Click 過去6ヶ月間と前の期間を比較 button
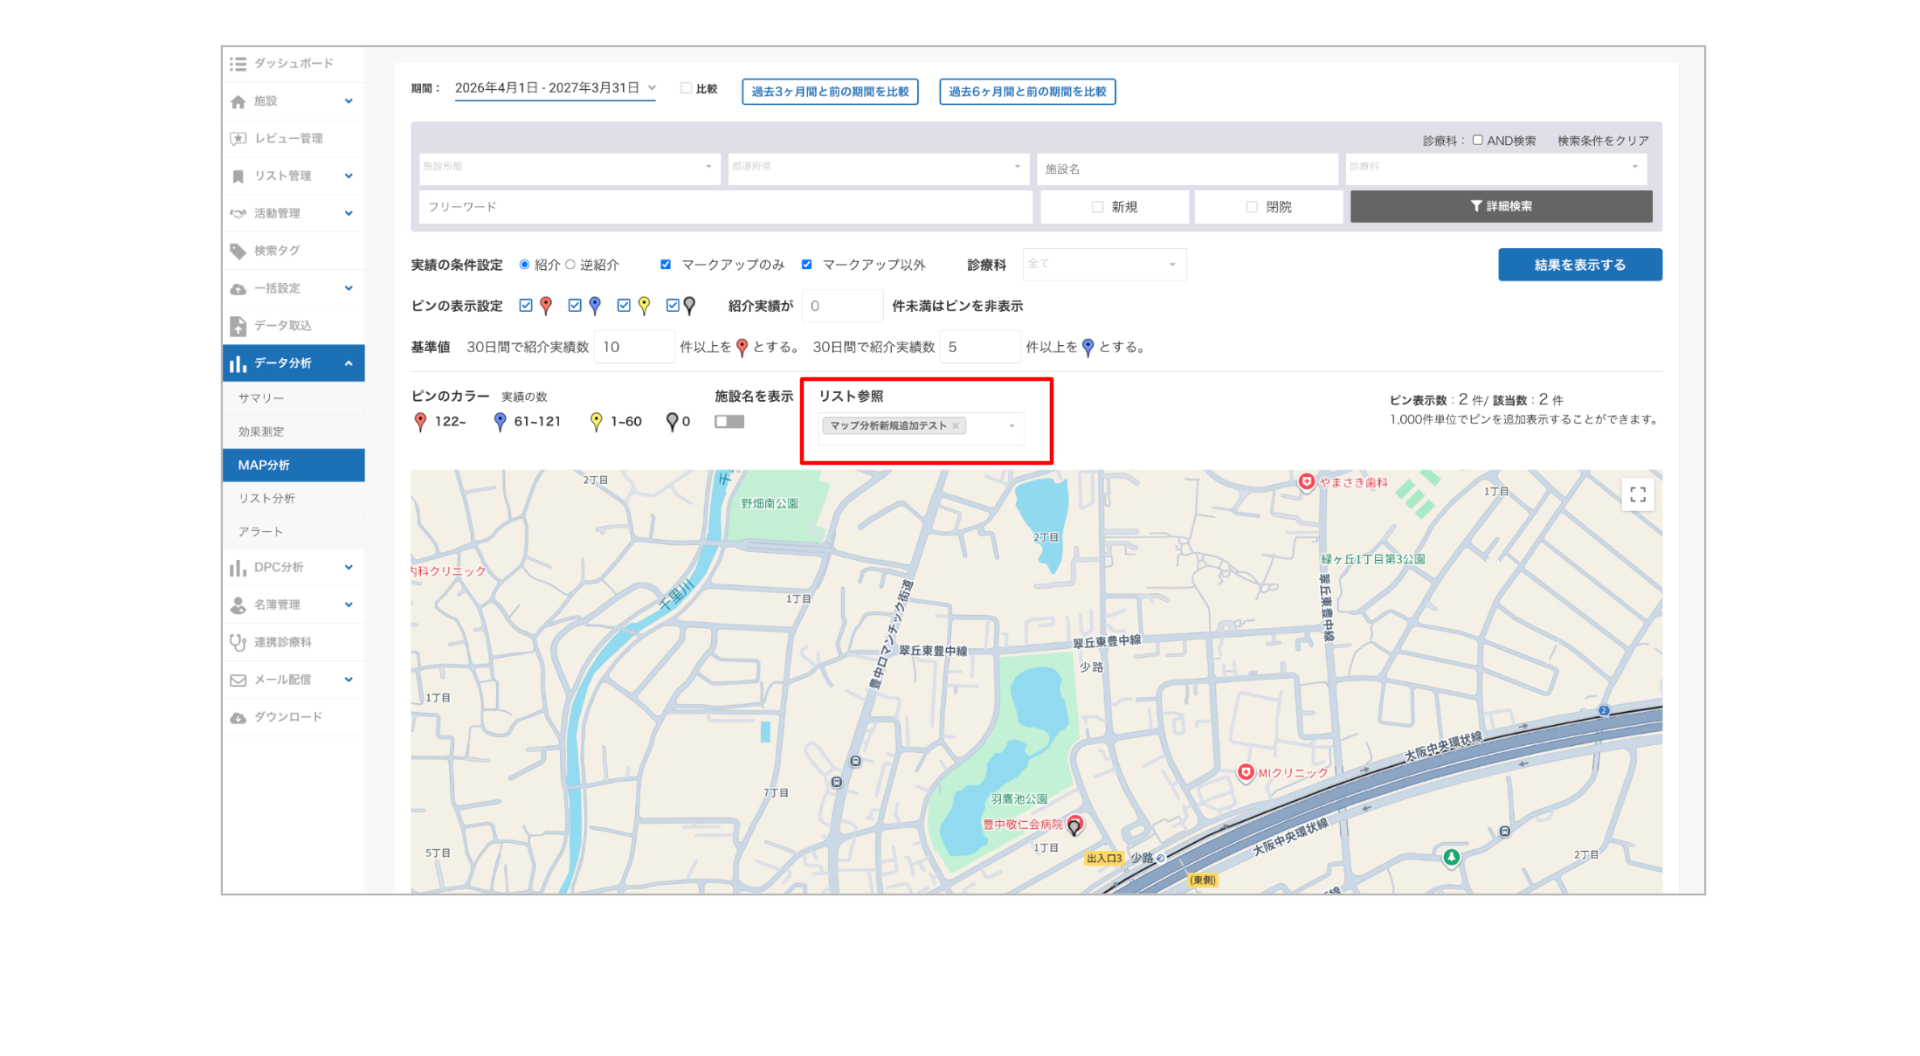 coord(1027,92)
